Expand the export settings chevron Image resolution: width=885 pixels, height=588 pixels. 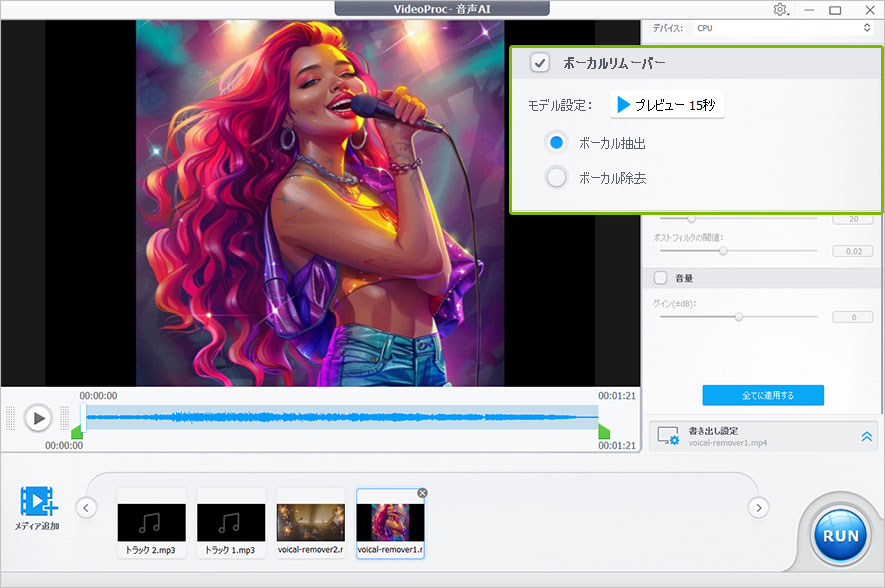(x=866, y=436)
